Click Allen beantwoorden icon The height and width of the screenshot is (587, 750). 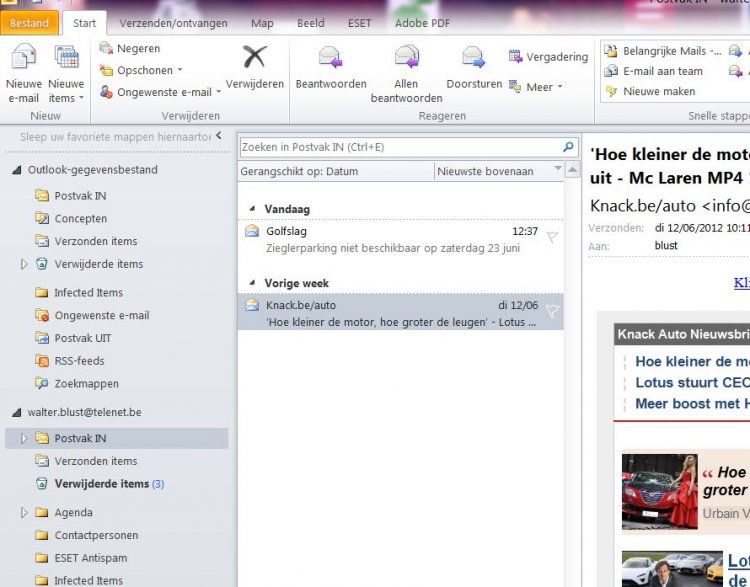pyautogui.click(x=406, y=58)
